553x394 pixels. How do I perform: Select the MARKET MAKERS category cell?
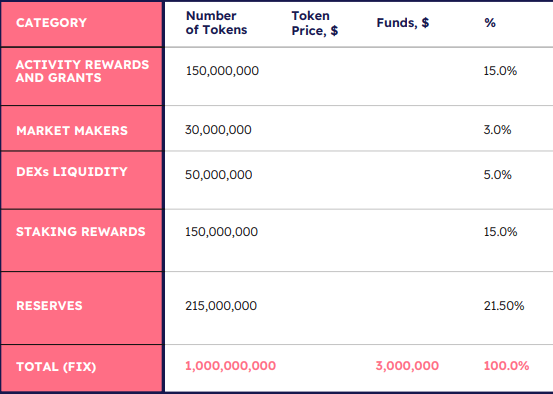point(81,128)
